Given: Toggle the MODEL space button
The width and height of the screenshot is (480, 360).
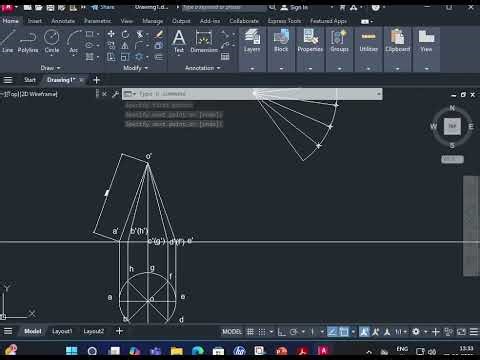Looking at the screenshot, I should point(232,332).
